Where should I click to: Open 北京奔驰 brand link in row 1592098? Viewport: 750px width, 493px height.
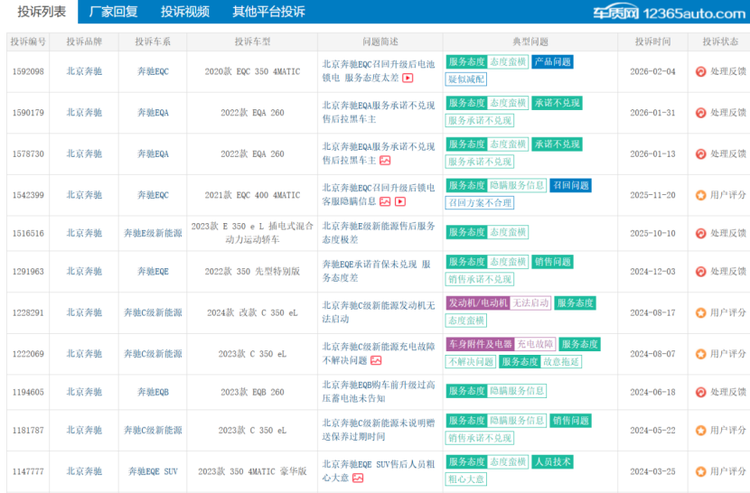tap(84, 71)
